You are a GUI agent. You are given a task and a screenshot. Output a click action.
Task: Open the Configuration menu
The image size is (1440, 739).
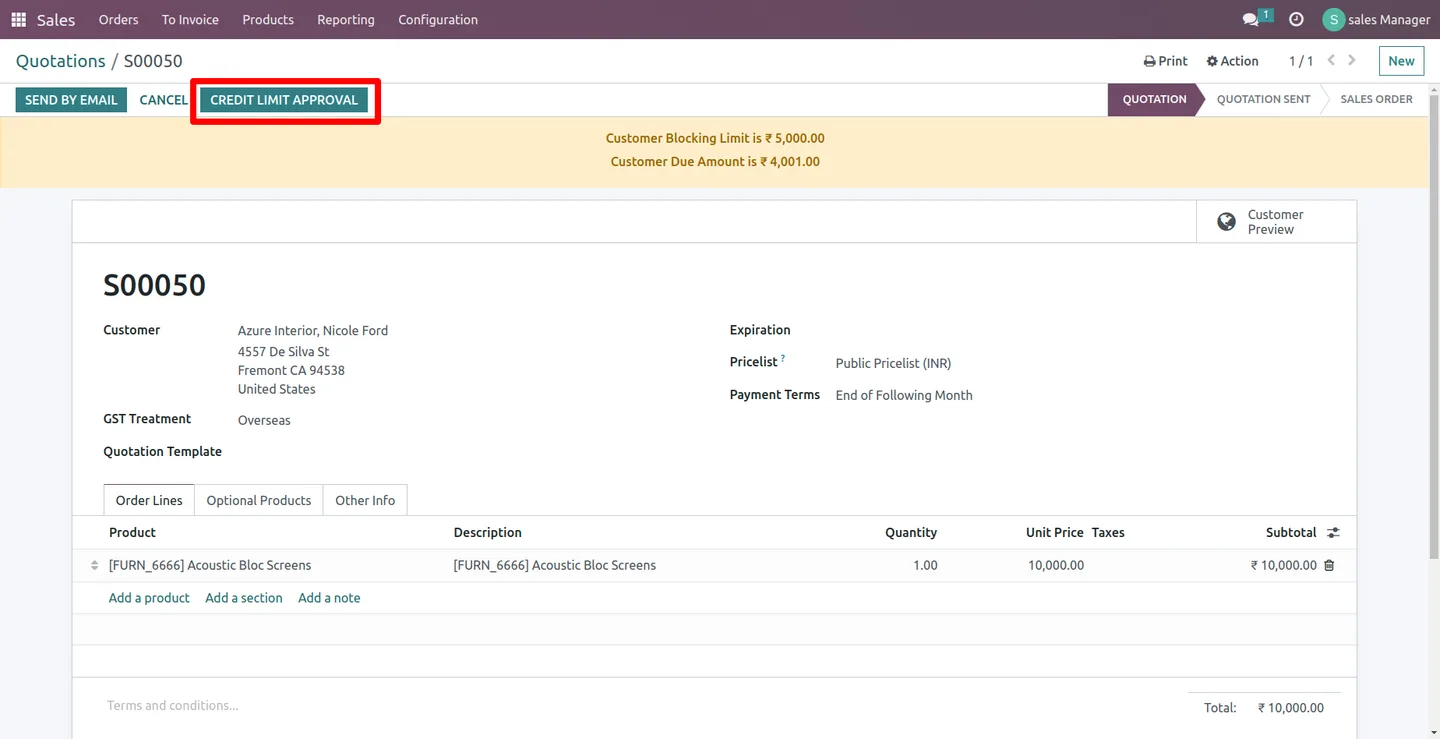click(x=438, y=20)
